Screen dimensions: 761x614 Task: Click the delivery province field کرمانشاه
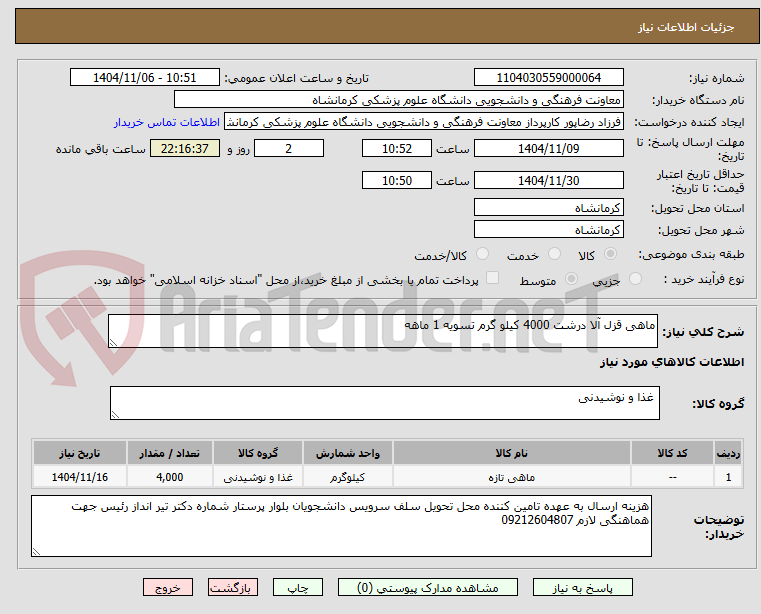[548, 208]
